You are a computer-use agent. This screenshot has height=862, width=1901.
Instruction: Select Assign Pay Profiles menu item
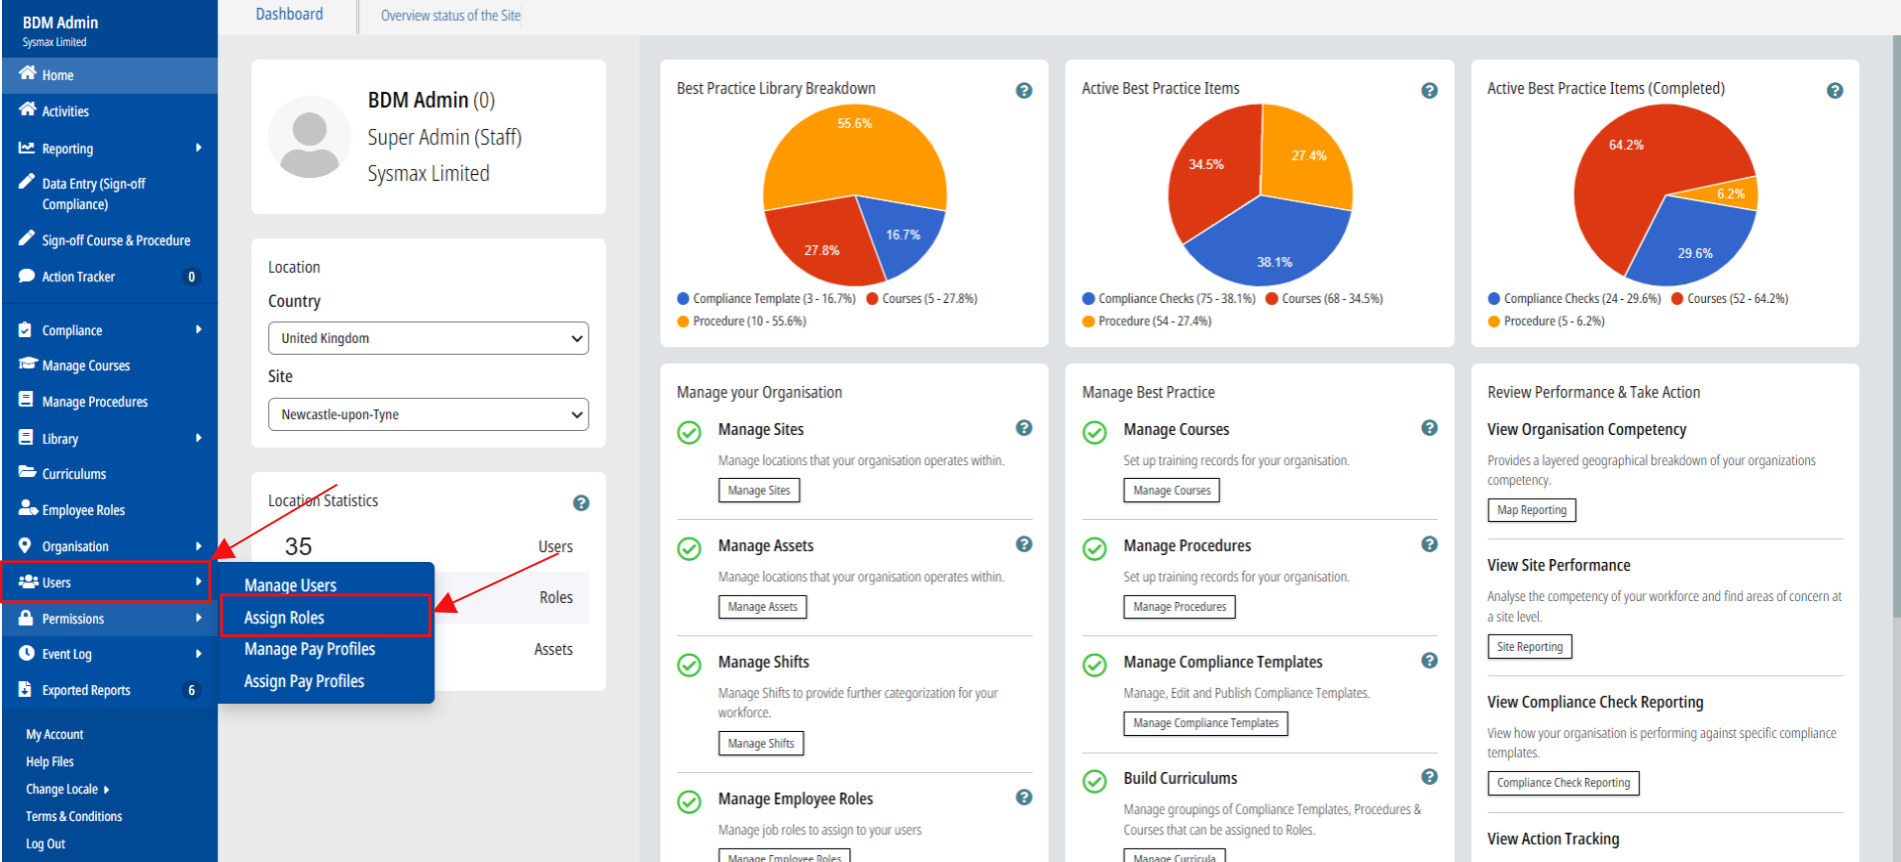[x=304, y=681]
